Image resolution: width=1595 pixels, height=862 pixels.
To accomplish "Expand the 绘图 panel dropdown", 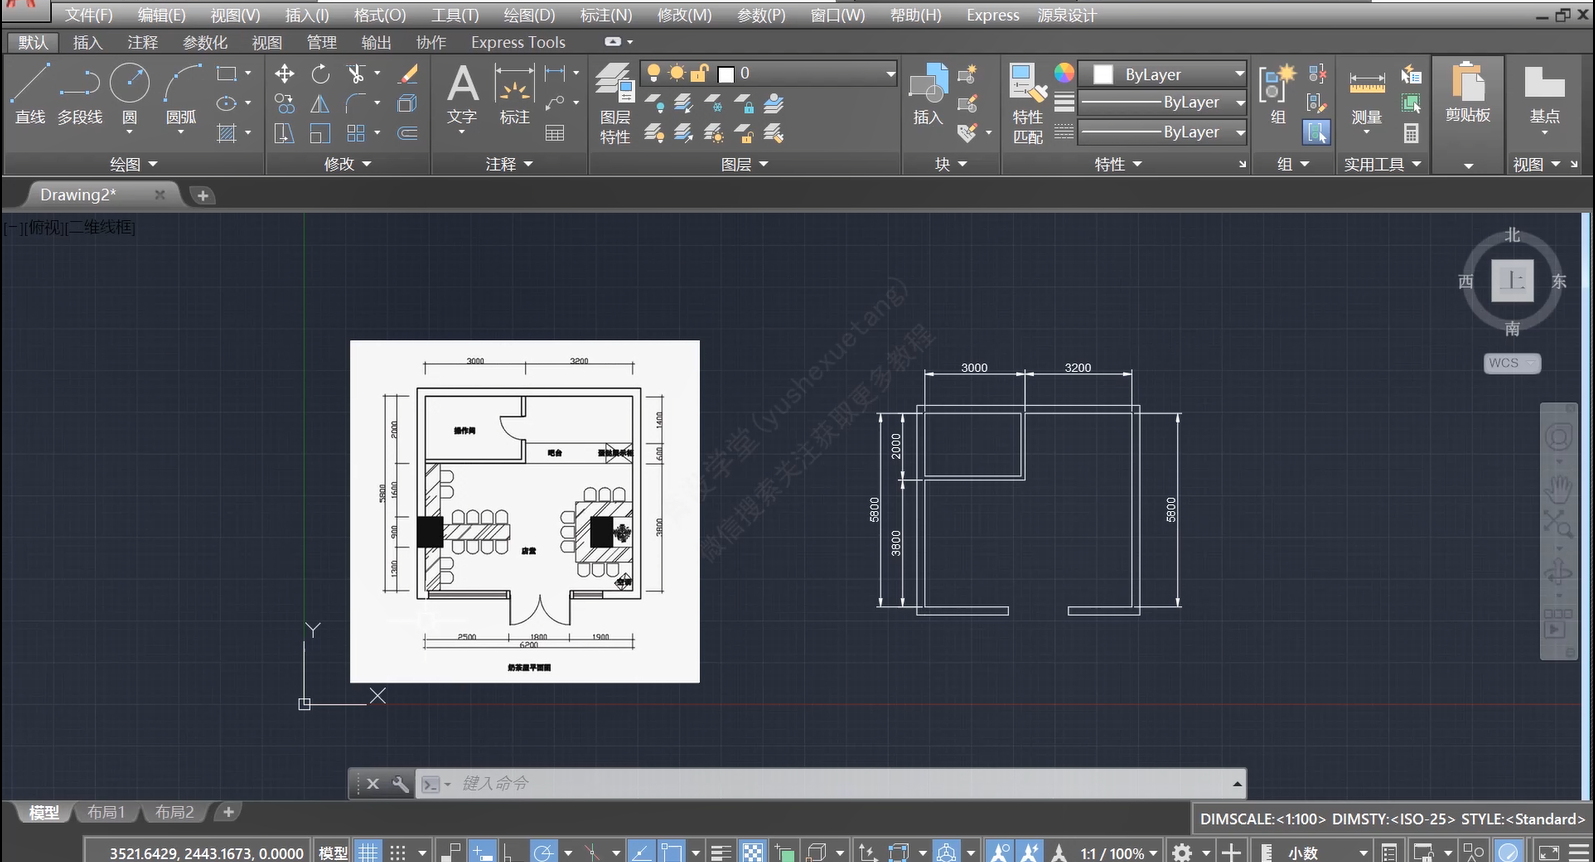I will pyautogui.click(x=134, y=164).
